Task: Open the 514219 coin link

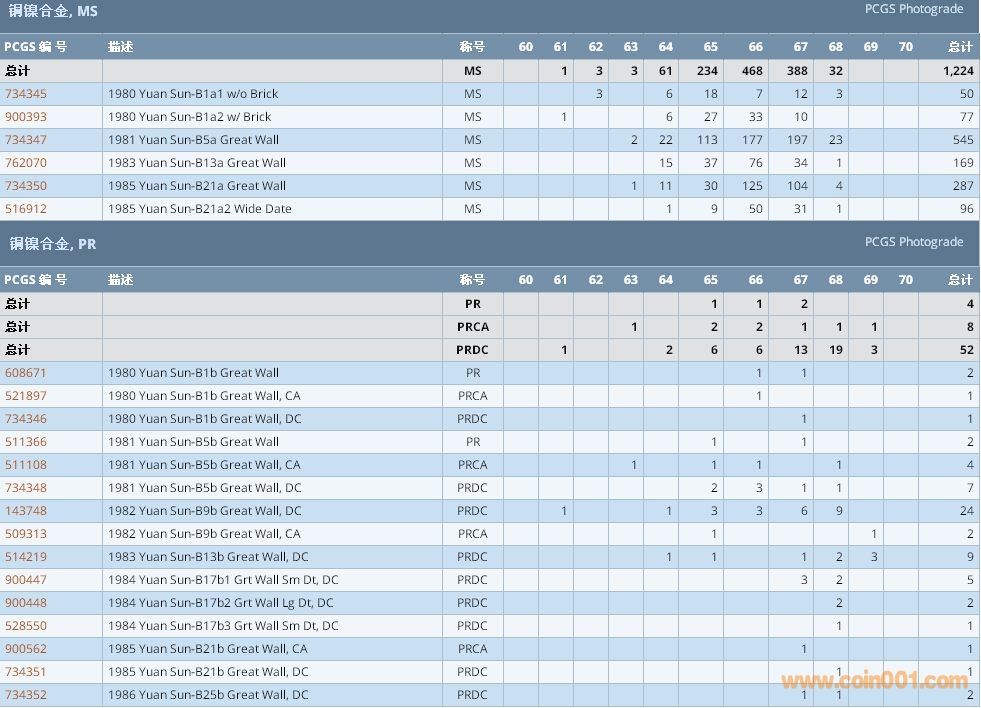Action: coord(26,557)
